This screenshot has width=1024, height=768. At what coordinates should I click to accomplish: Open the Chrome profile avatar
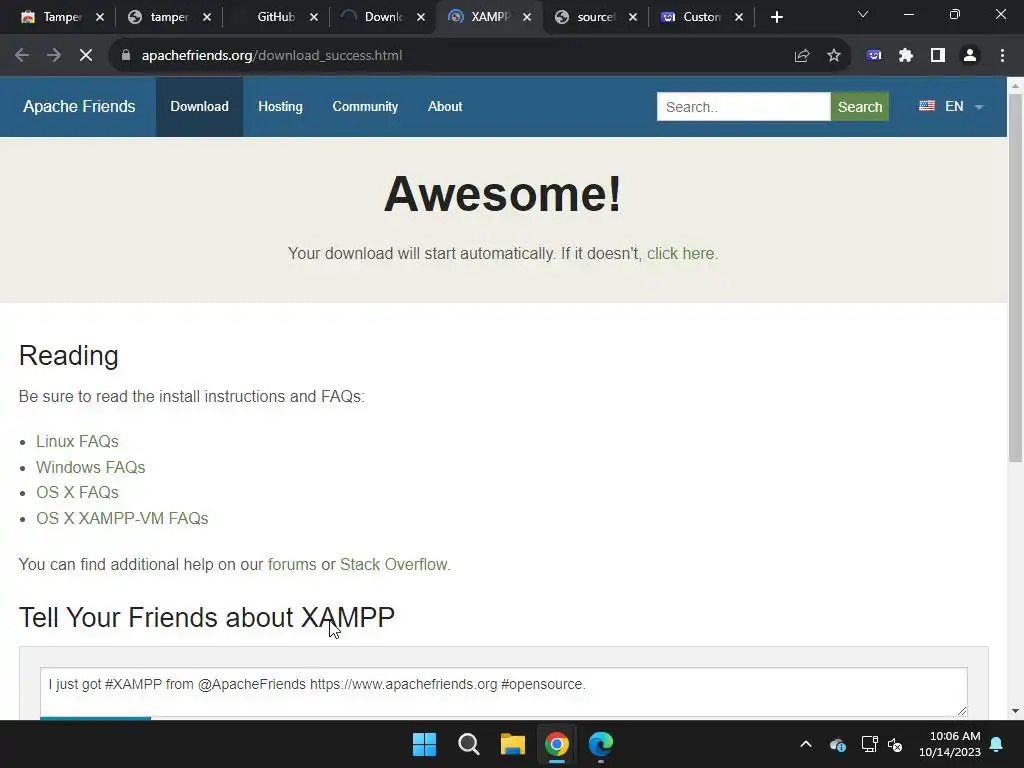[970, 56]
